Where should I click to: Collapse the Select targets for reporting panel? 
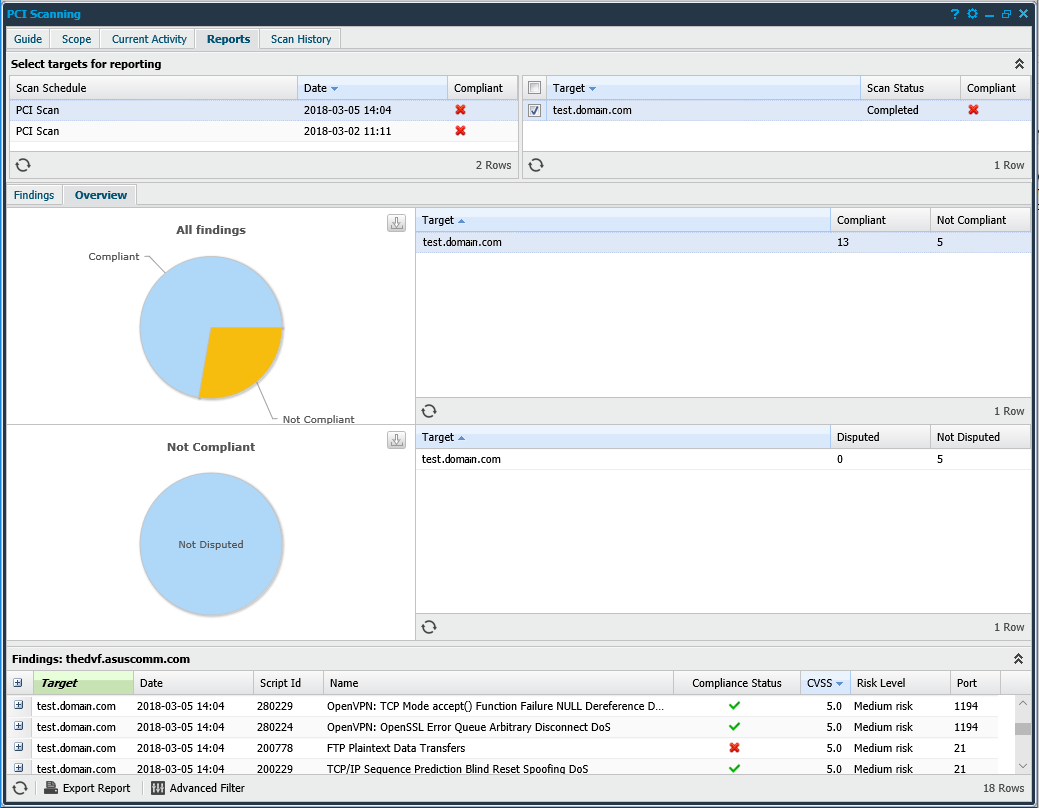coord(1019,64)
